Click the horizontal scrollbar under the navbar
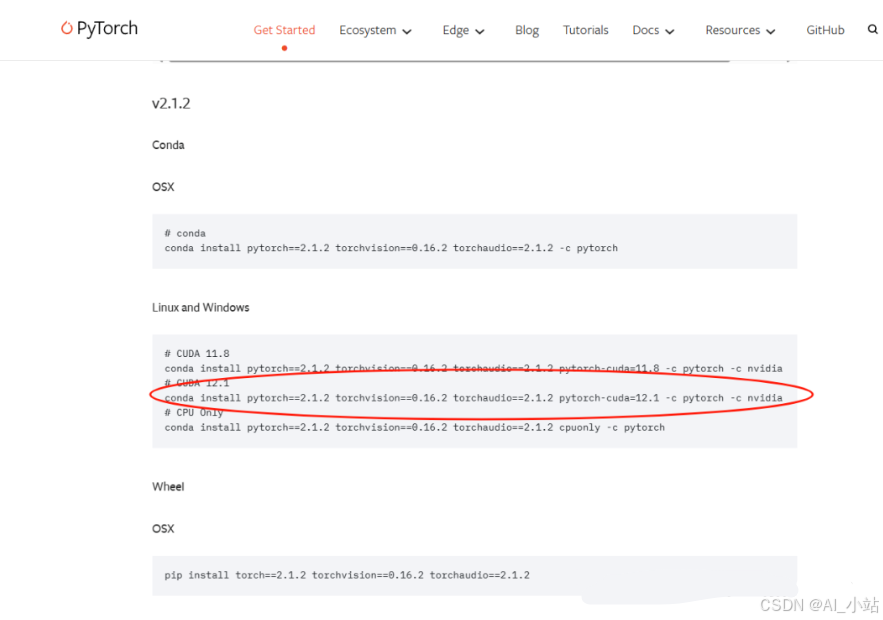Viewport: 883px width, 620px height. coord(449,60)
